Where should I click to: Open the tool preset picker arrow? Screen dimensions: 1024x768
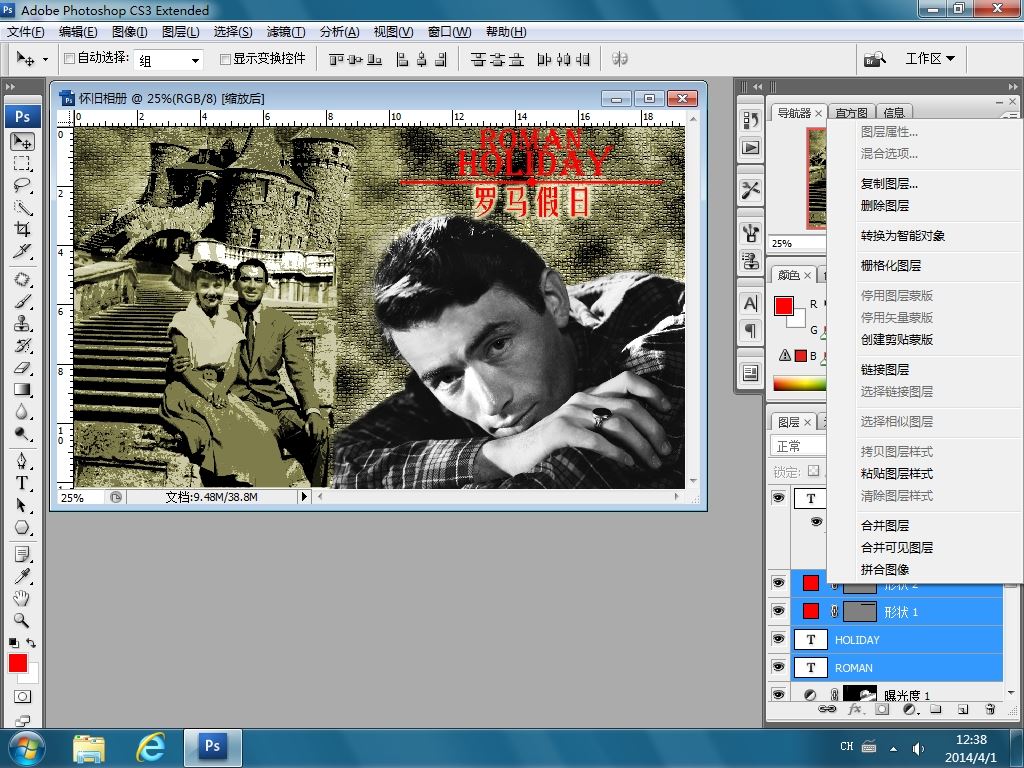click(45, 59)
